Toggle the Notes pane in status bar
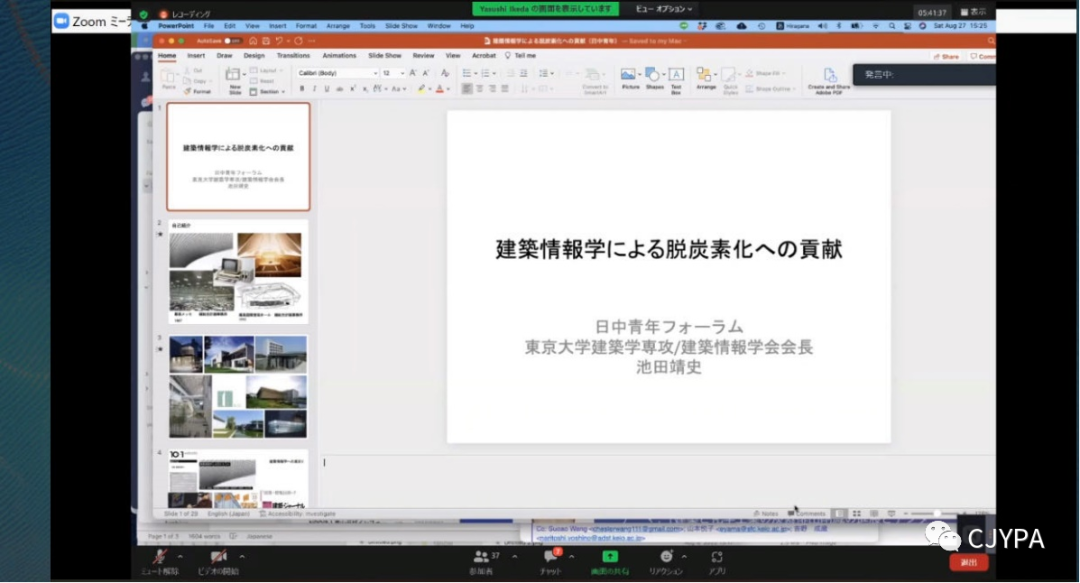 click(766, 514)
